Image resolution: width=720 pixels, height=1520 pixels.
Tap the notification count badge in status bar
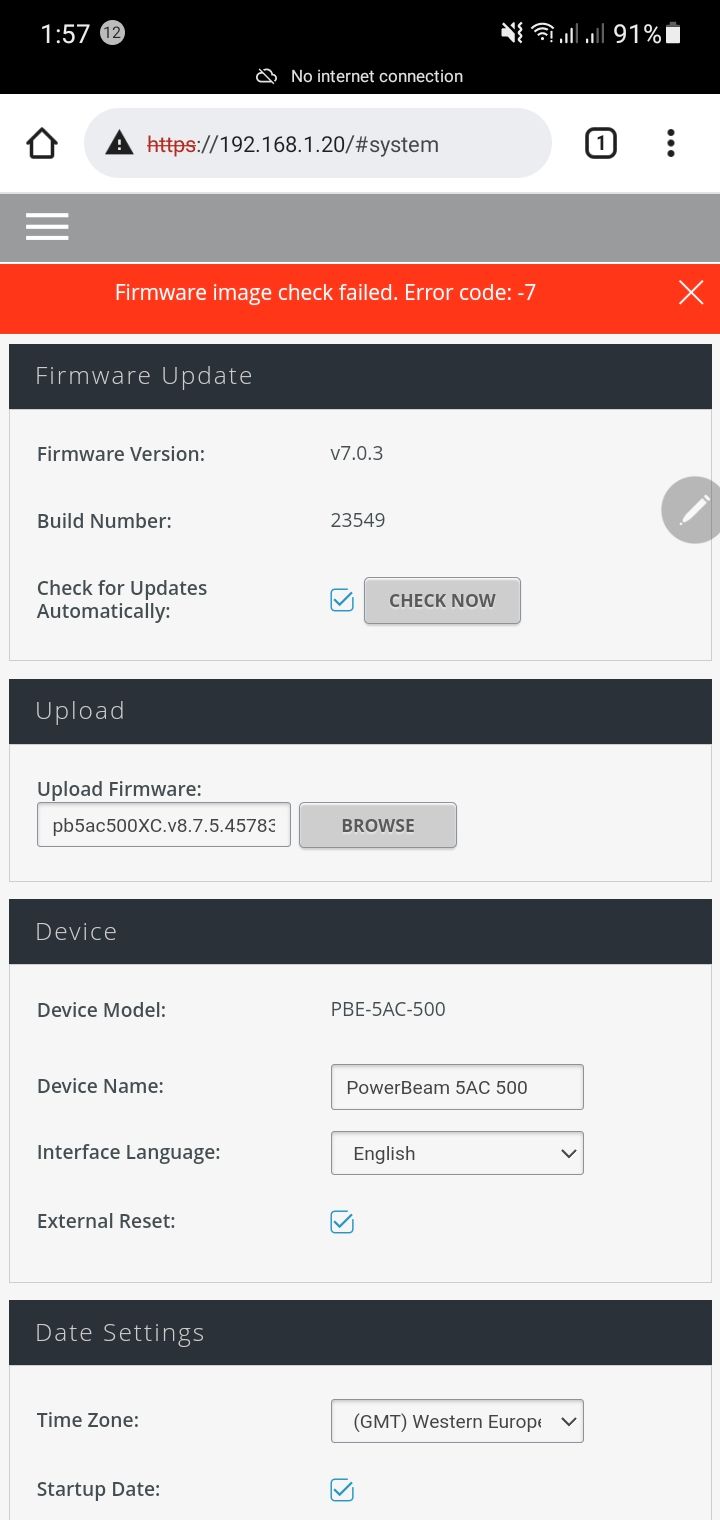[x=112, y=33]
